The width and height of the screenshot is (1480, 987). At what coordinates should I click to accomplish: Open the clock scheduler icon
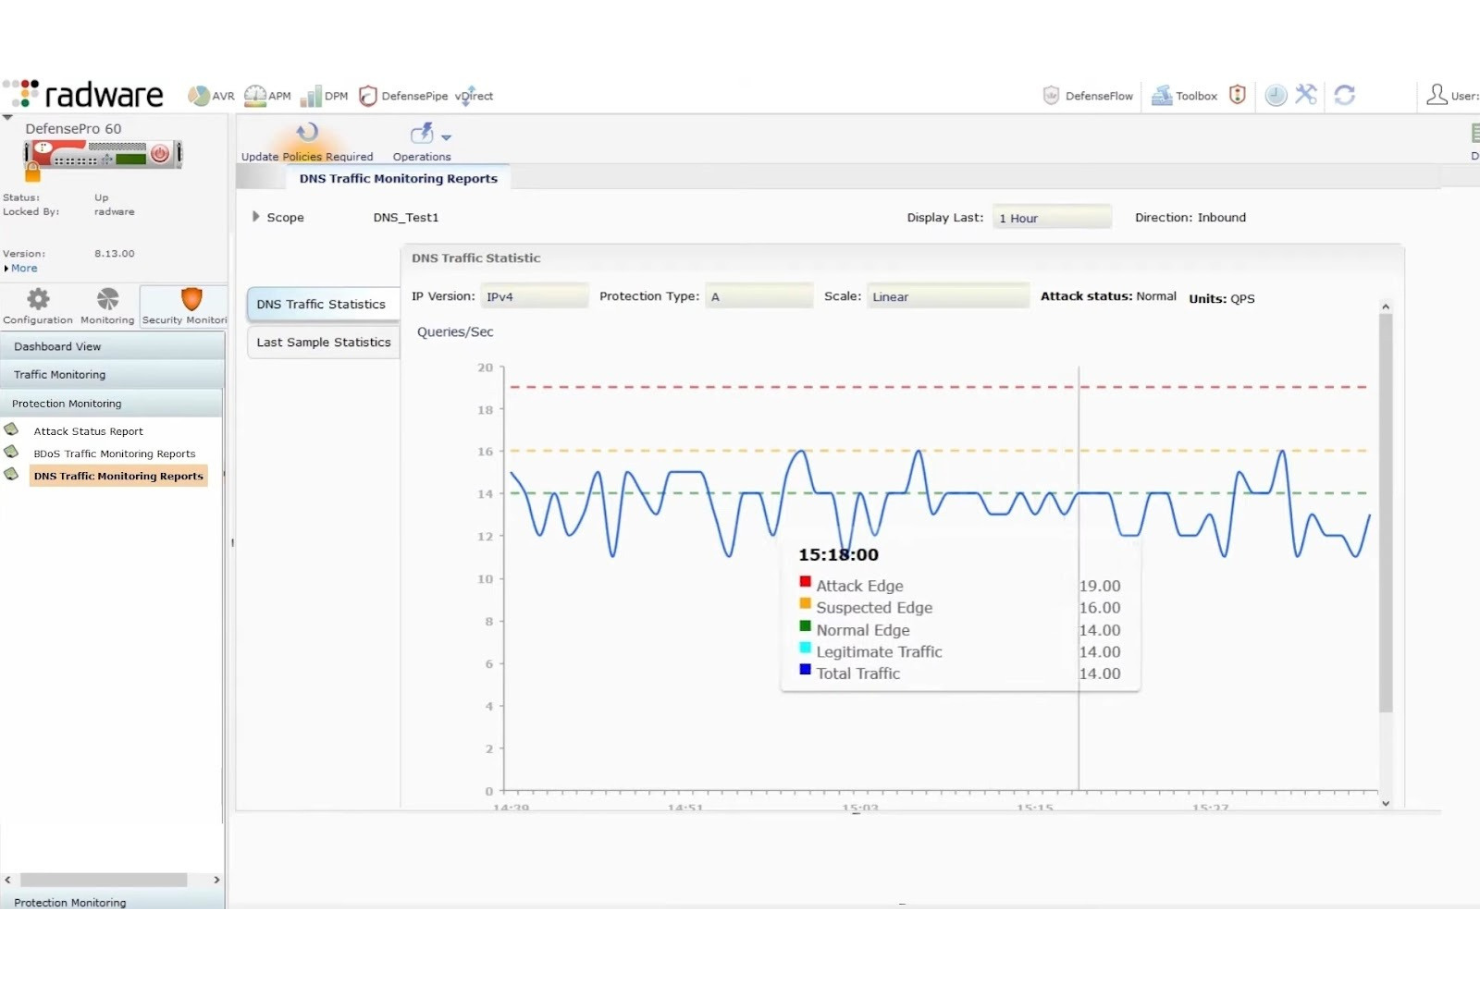1276,95
